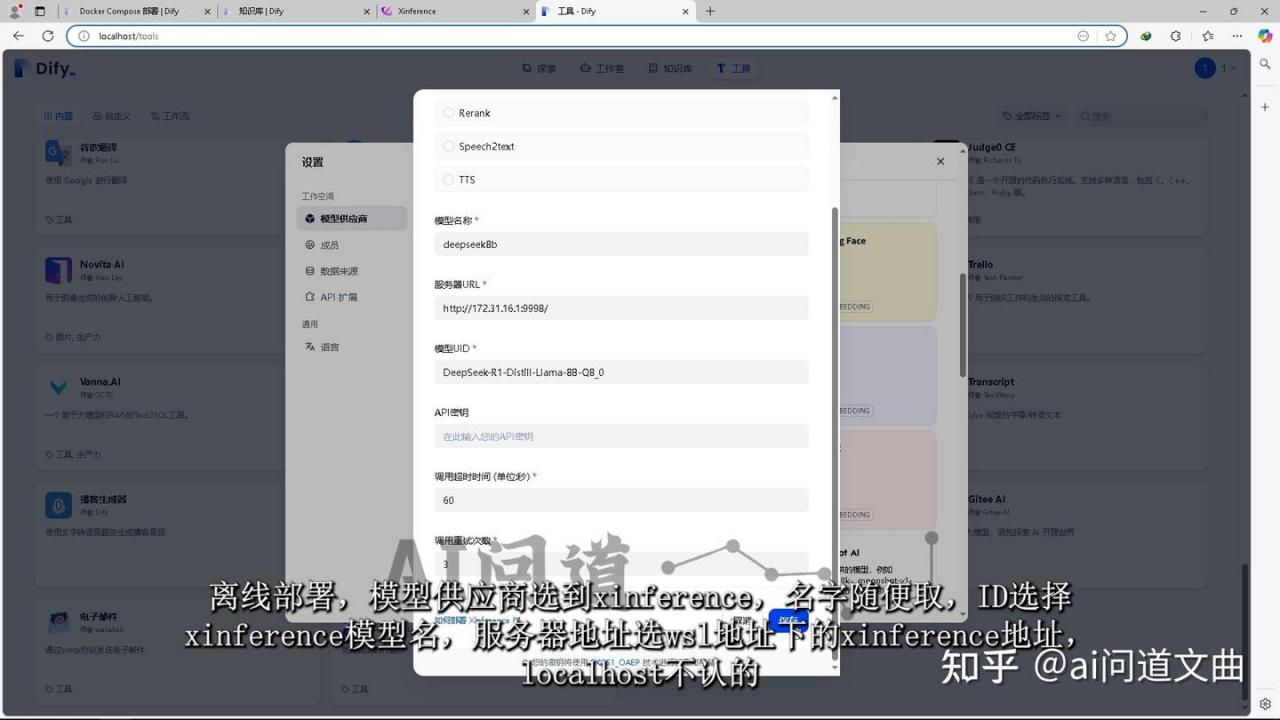Open the 全部标签 filter dropdown
Screen dimensions: 1280x720
coord(1031,116)
